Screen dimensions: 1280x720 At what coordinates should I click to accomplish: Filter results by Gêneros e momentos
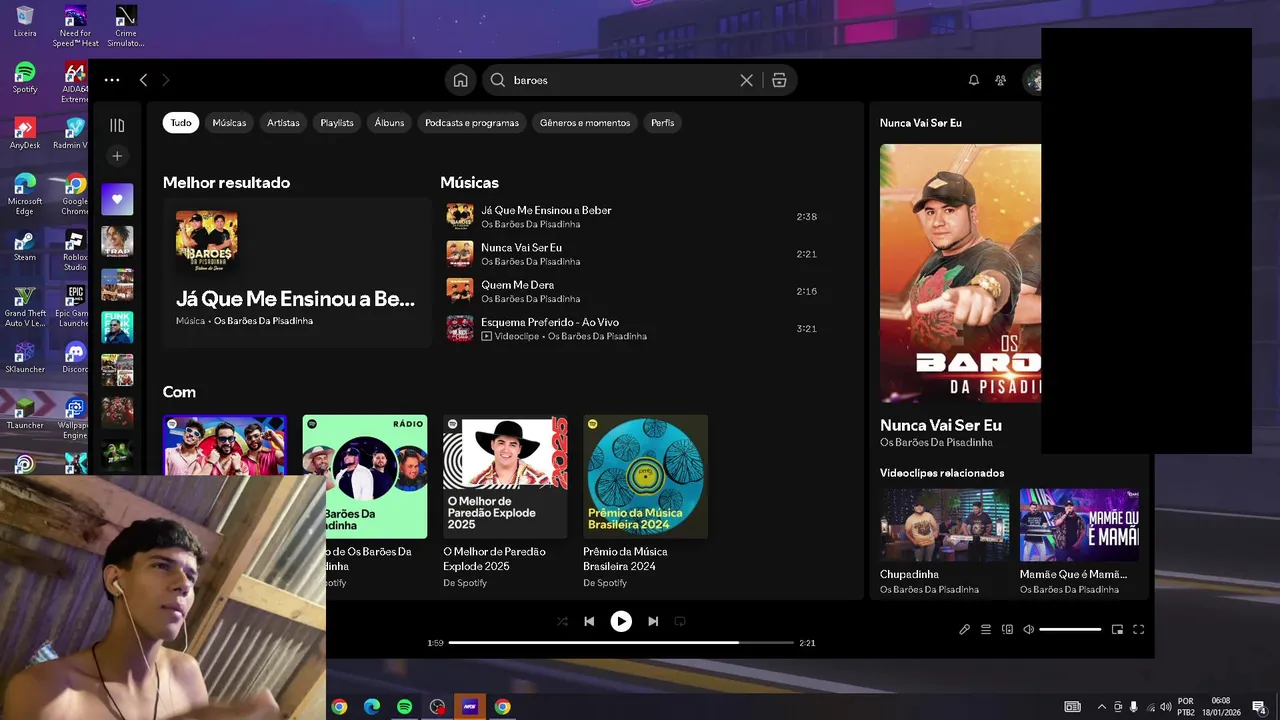585,123
